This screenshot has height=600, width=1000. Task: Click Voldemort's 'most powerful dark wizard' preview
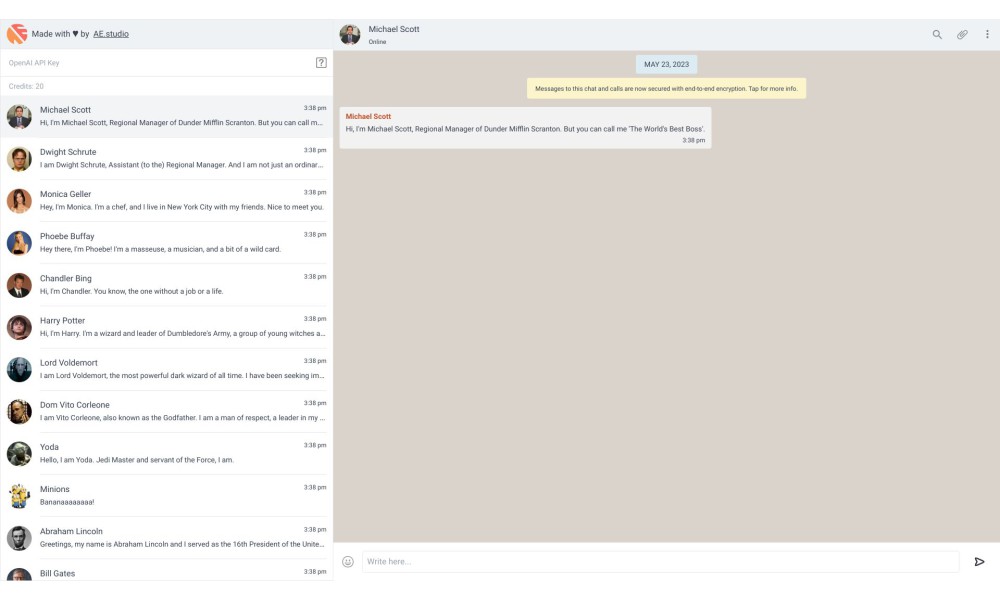click(x=182, y=376)
